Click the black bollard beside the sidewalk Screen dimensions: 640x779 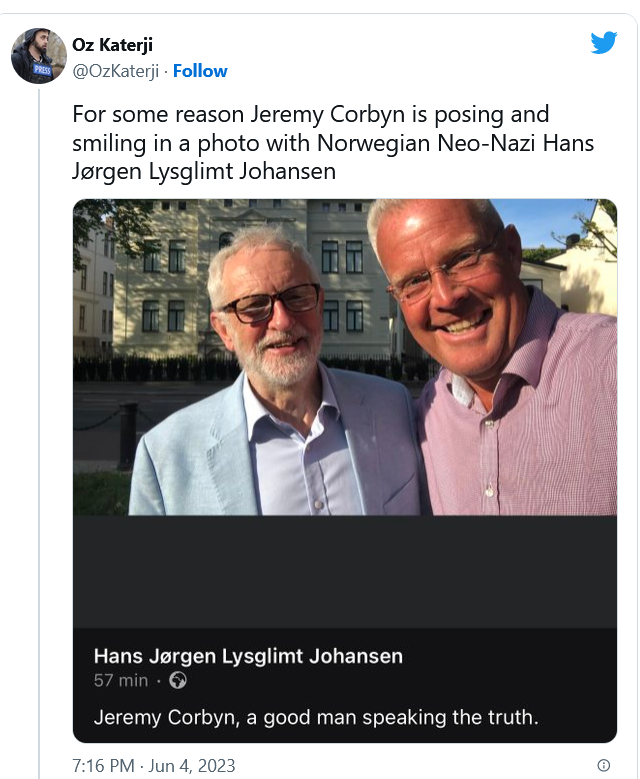click(128, 436)
